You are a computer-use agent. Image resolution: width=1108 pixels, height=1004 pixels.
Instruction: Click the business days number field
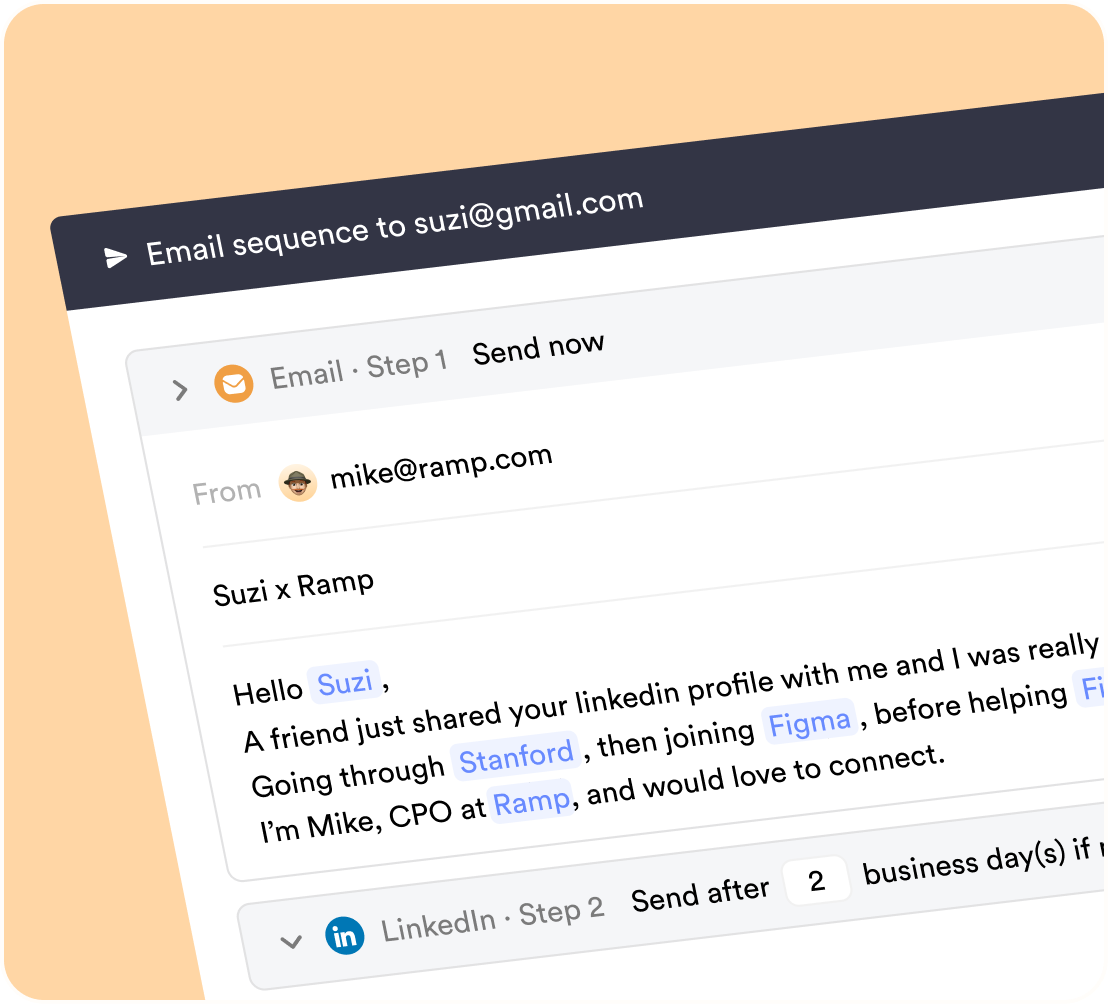(817, 881)
